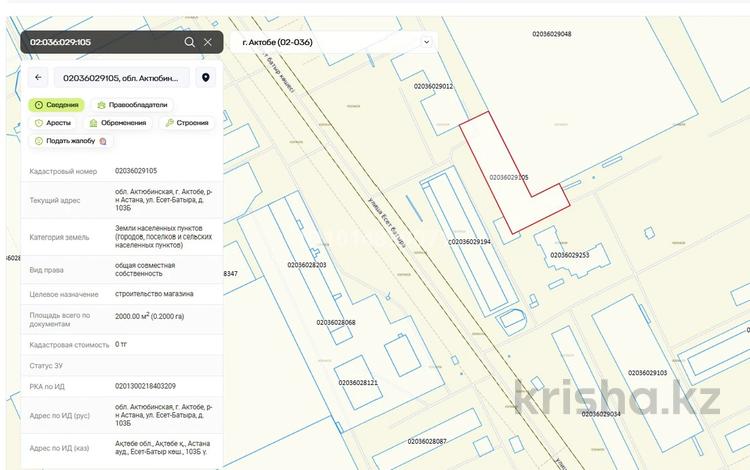Click the Категория земель value text
This screenshot has width=750, height=470.
[164, 237]
